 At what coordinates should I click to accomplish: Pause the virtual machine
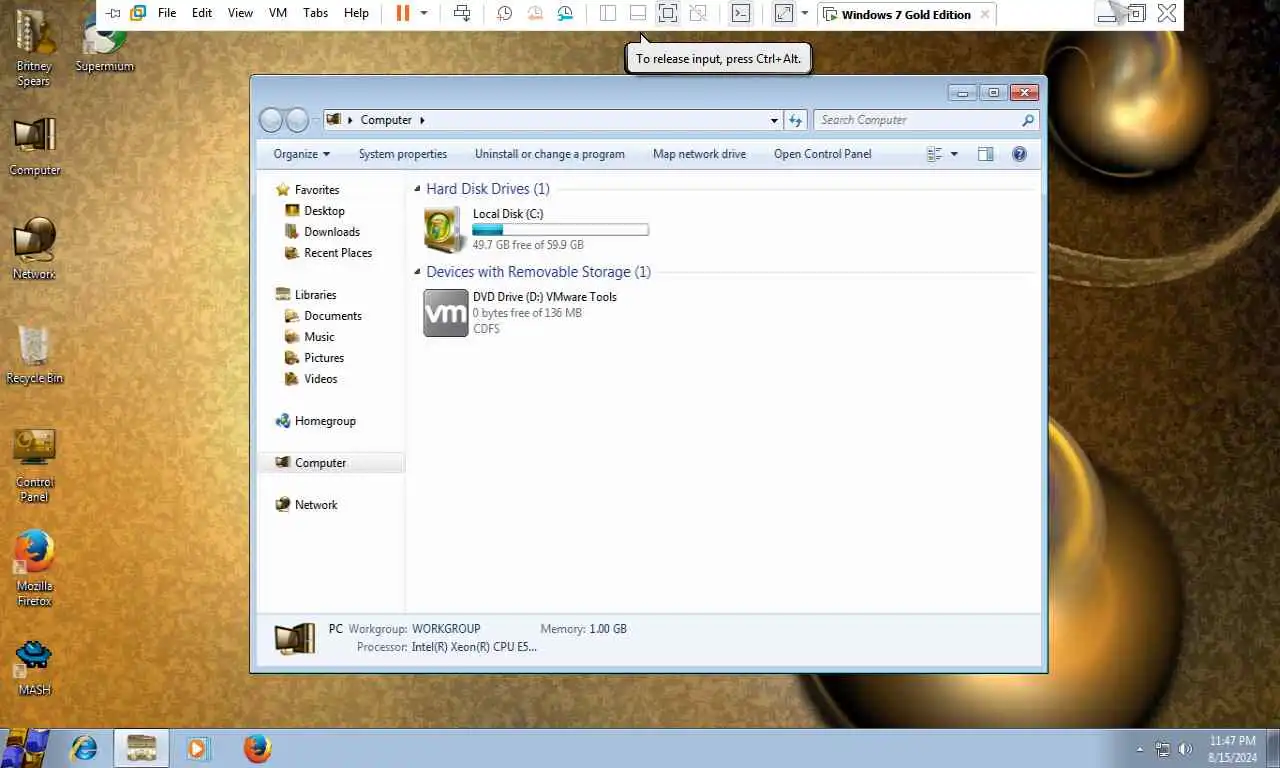pos(403,13)
